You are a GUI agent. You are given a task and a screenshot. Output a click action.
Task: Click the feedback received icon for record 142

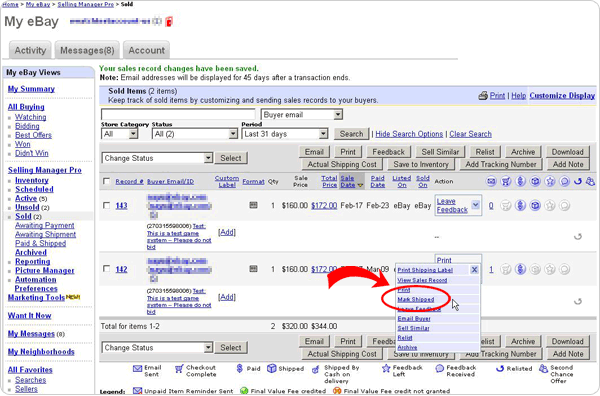pos(564,269)
